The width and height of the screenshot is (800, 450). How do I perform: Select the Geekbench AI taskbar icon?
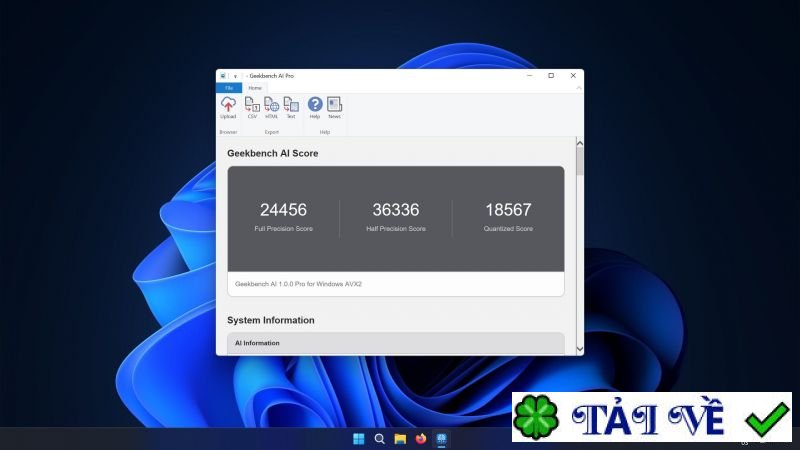point(442,438)
